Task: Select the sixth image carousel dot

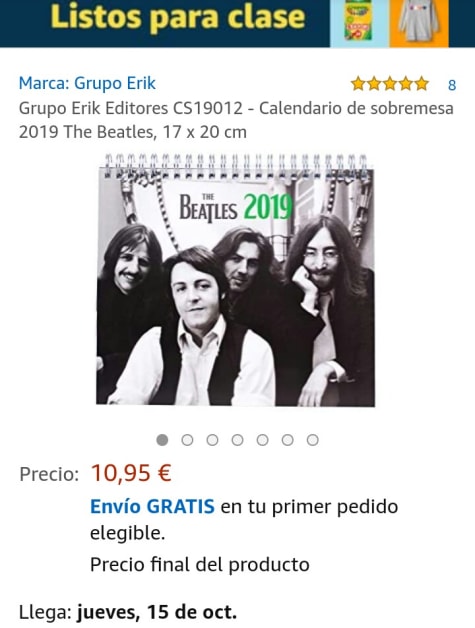Action: (x=287, y=440)
